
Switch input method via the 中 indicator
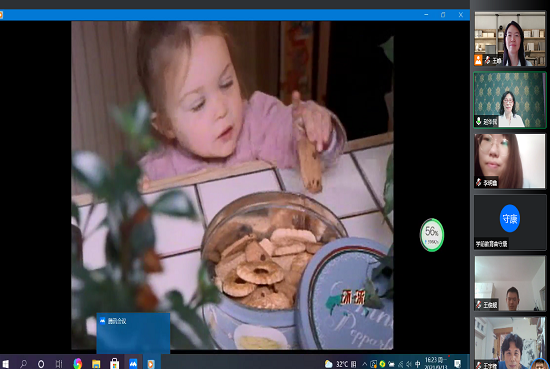[x=417, y=364]
